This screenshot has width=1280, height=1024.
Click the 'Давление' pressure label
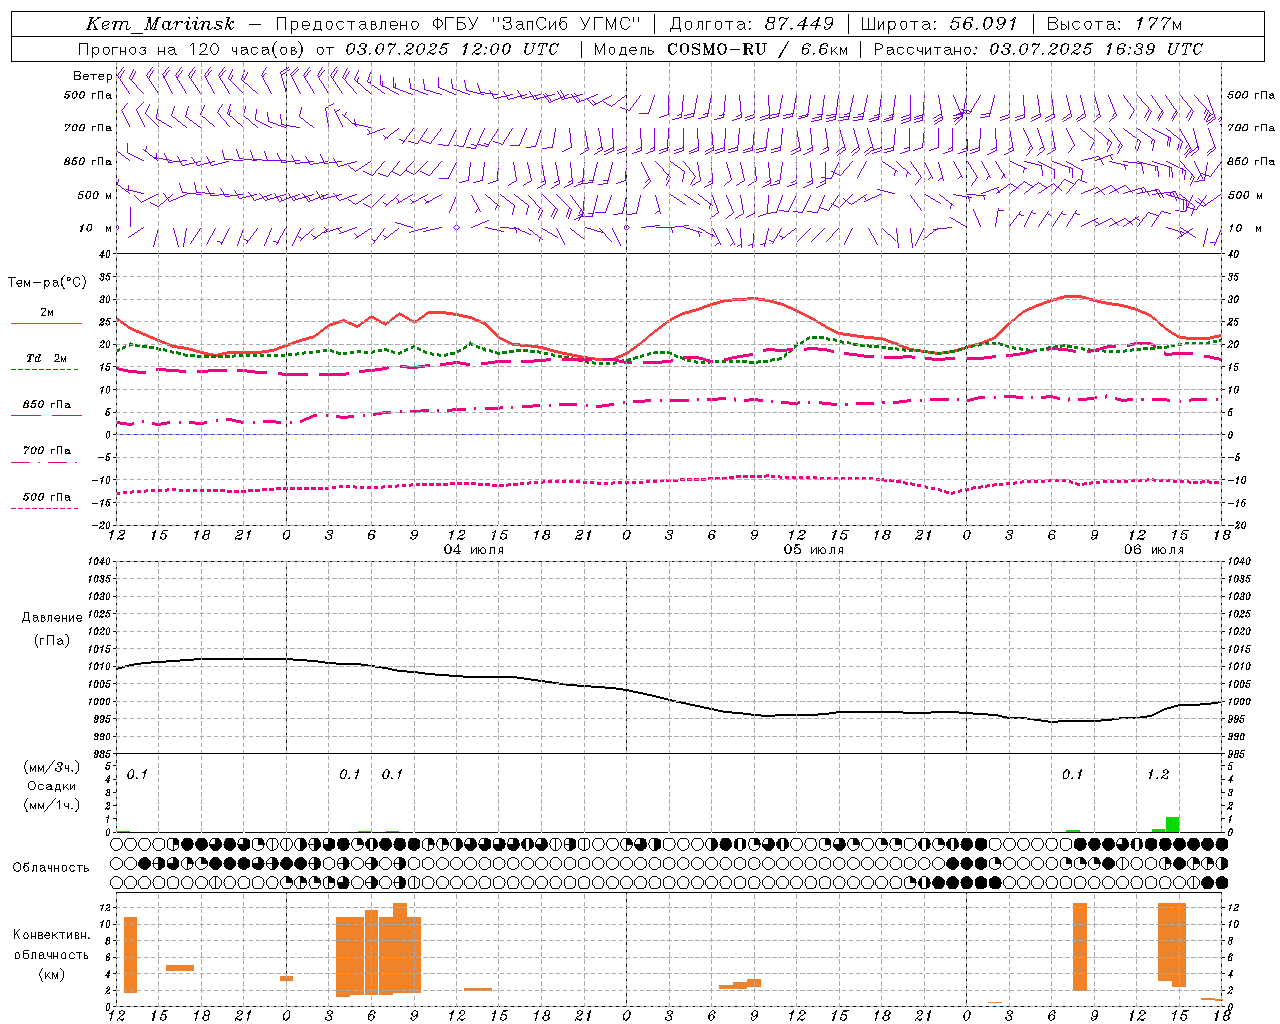click(x=52, y=618)
